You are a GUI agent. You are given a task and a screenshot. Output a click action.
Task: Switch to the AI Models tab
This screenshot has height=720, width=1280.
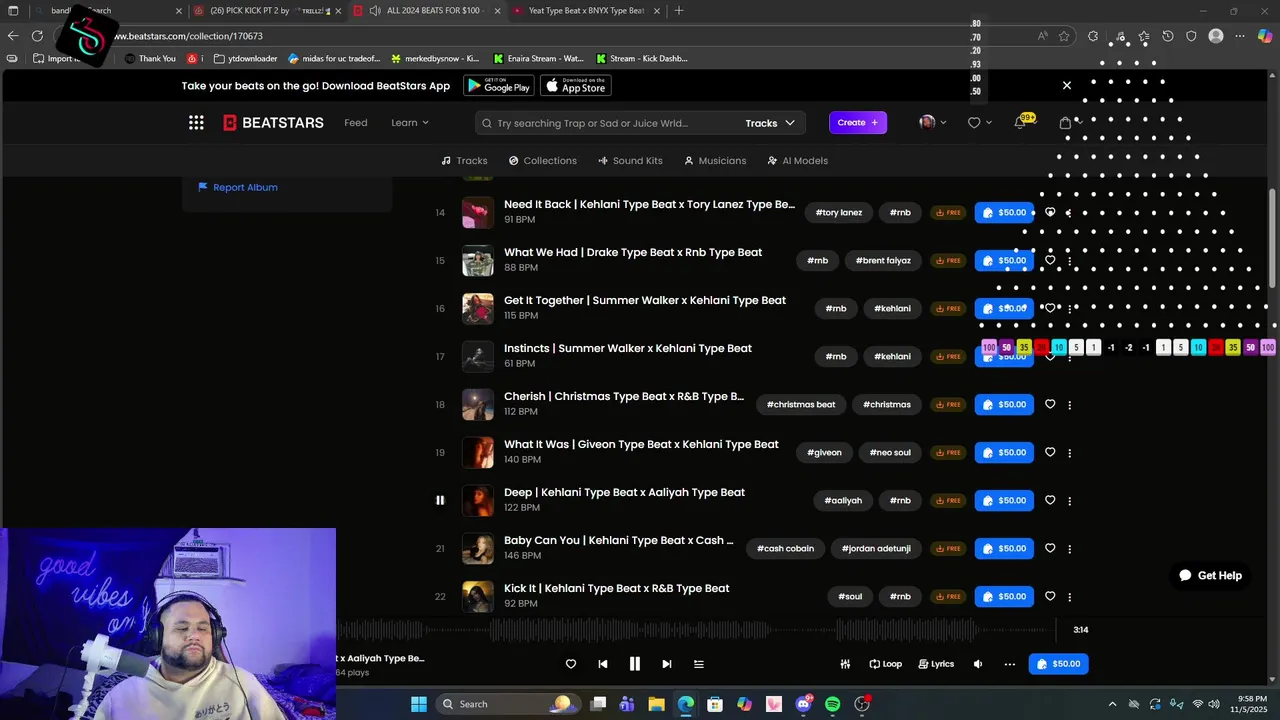coord(798,161)
